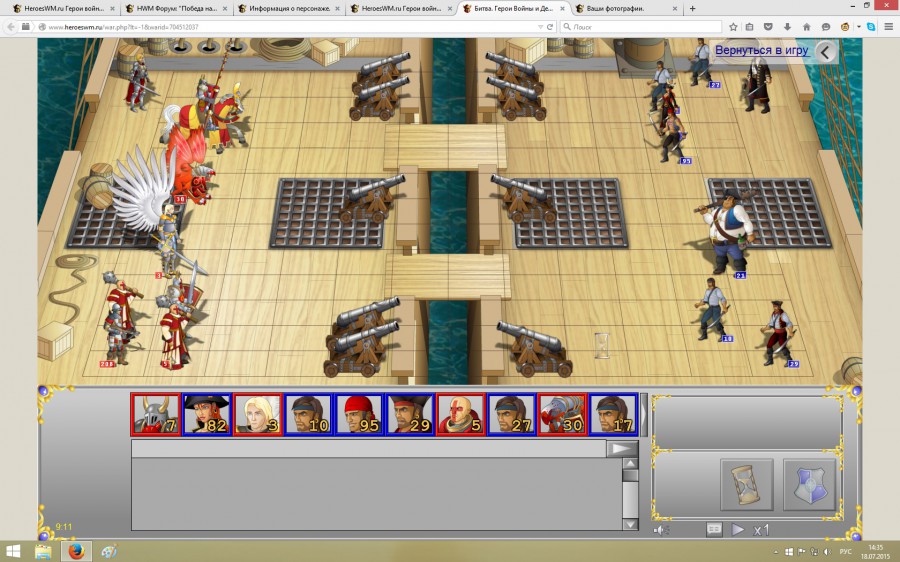
Task: Click the pirate captain hero top right
Action: [758, 85]
